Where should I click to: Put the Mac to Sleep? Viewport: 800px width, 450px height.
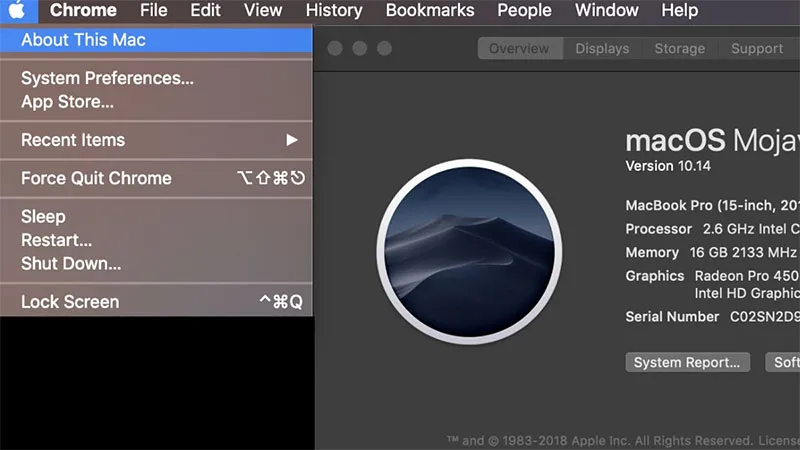tap(156, 216)
